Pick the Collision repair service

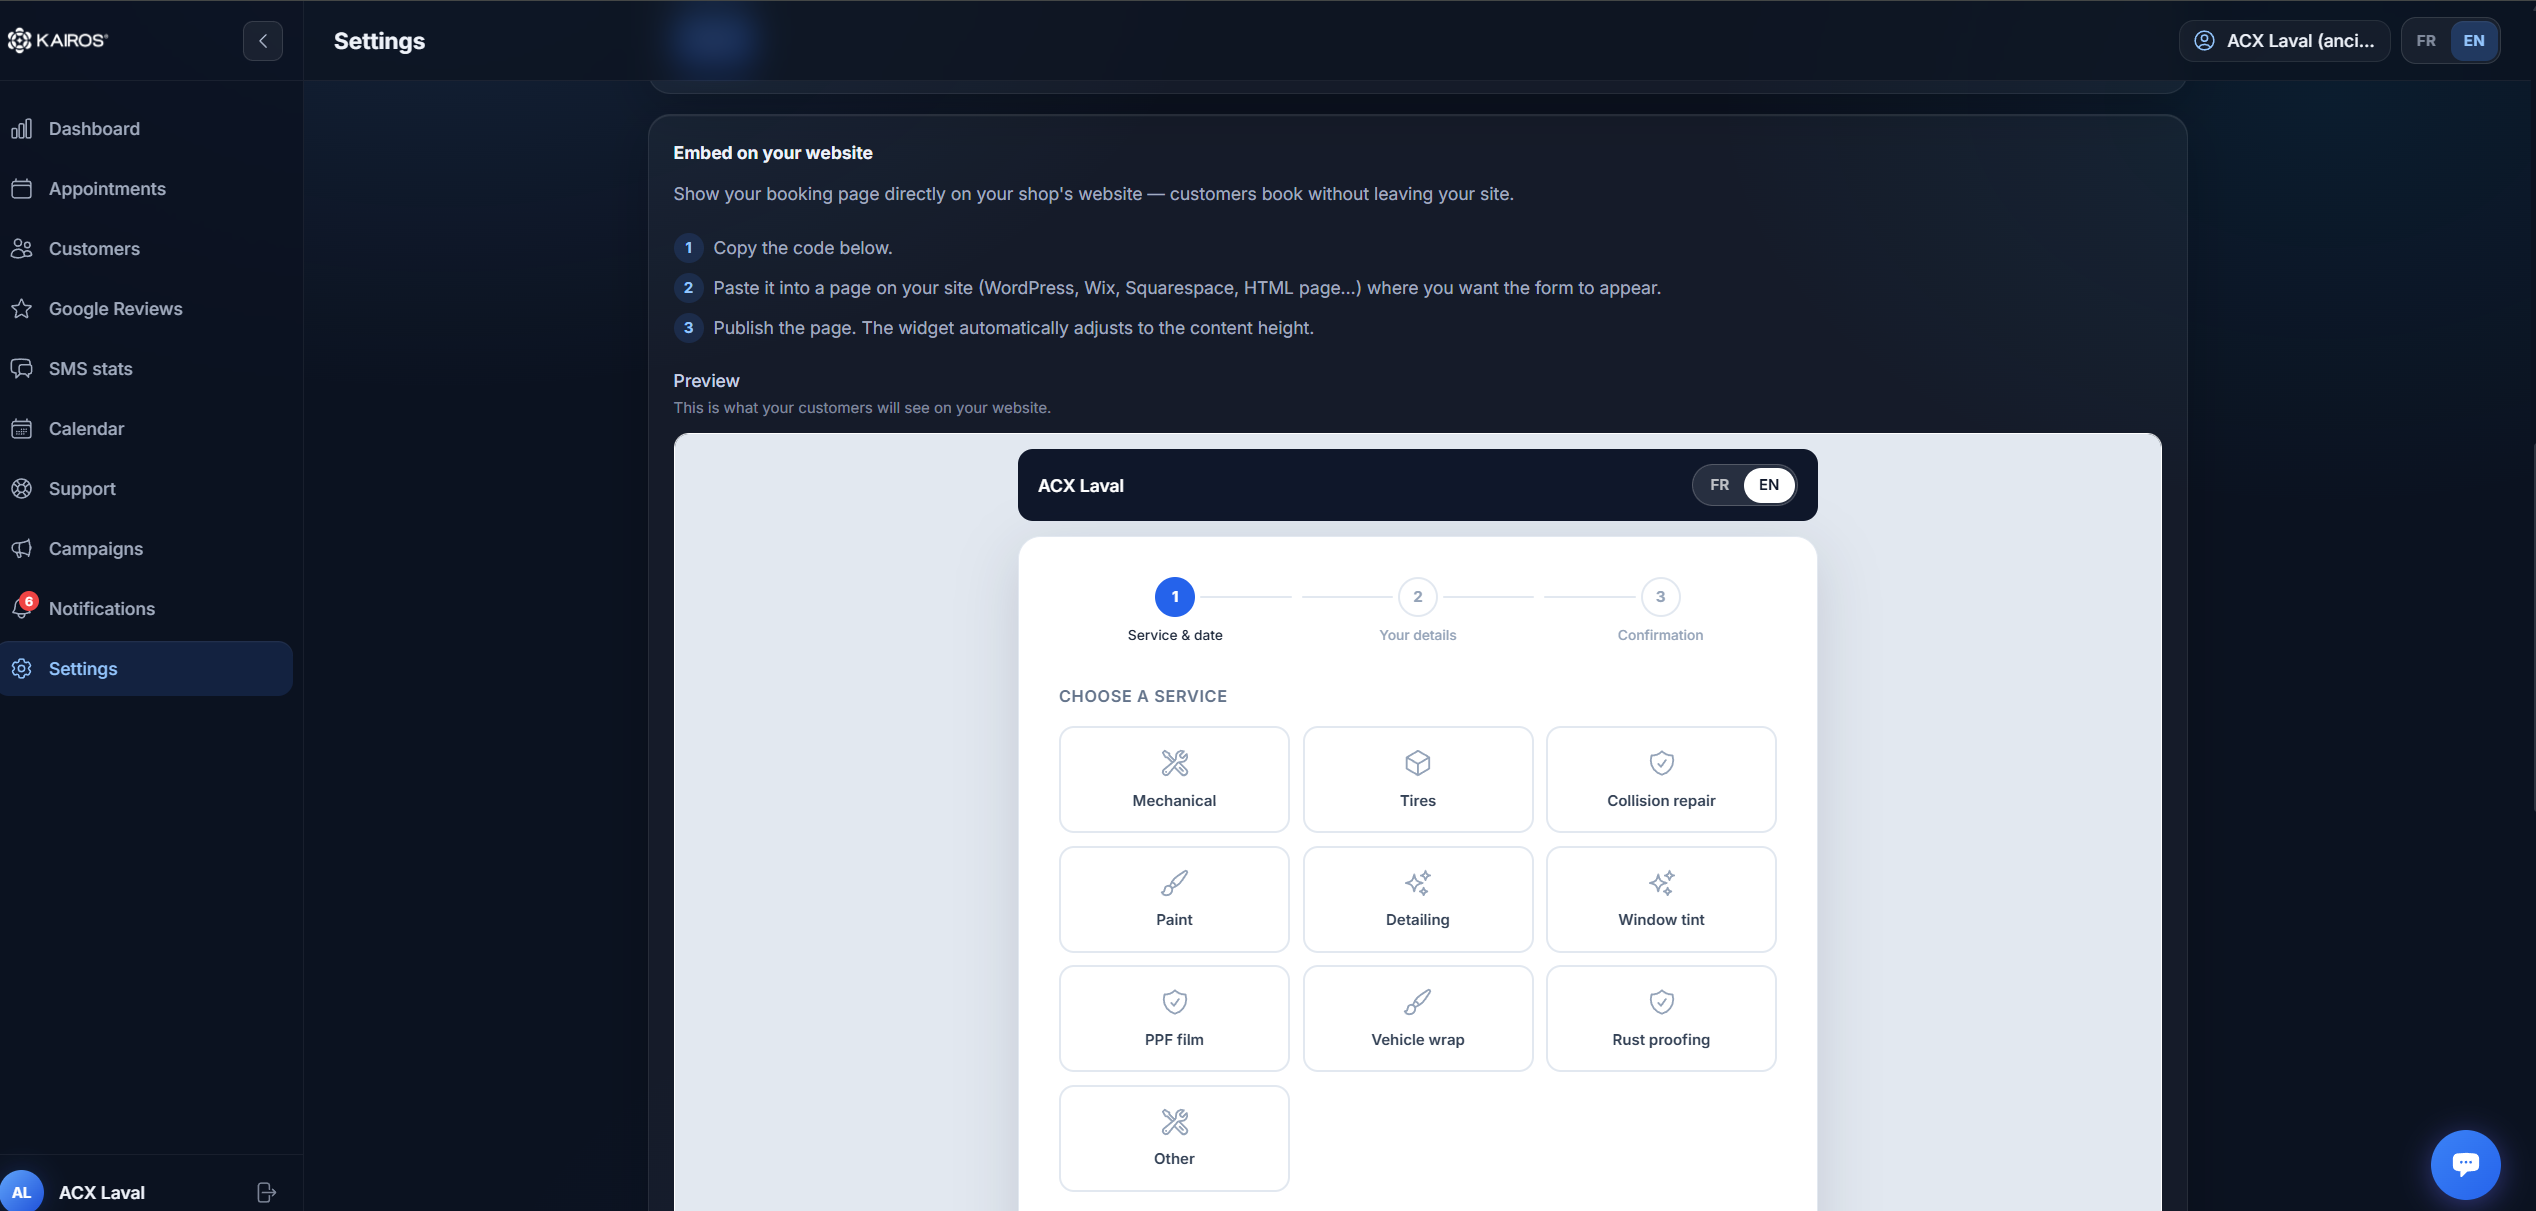pos(1661,779)
